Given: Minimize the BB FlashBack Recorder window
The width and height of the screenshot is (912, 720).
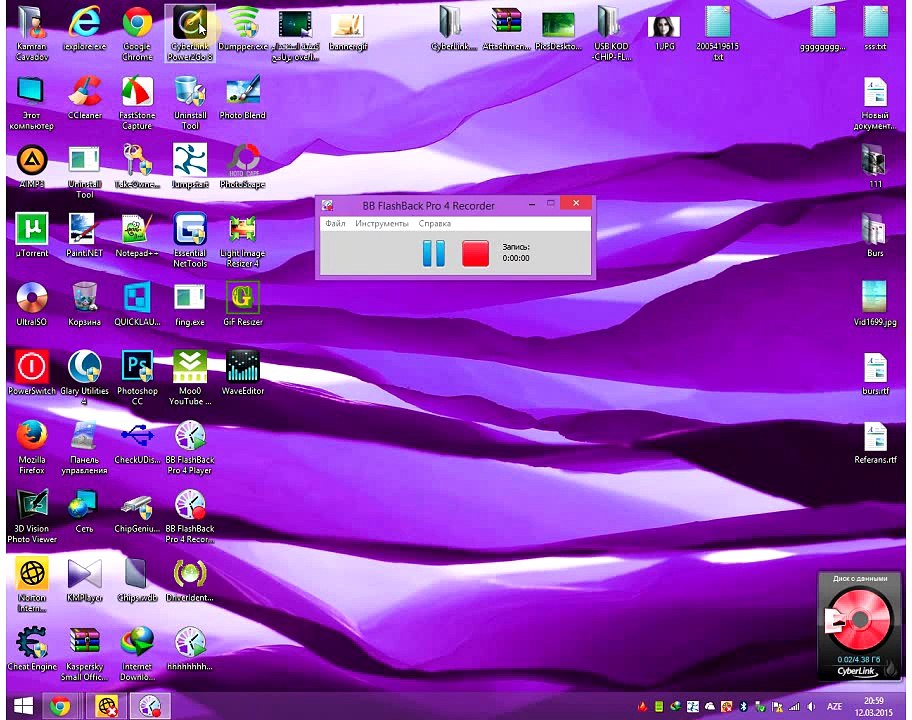Looking at the screenshot, I should (532, 204).
